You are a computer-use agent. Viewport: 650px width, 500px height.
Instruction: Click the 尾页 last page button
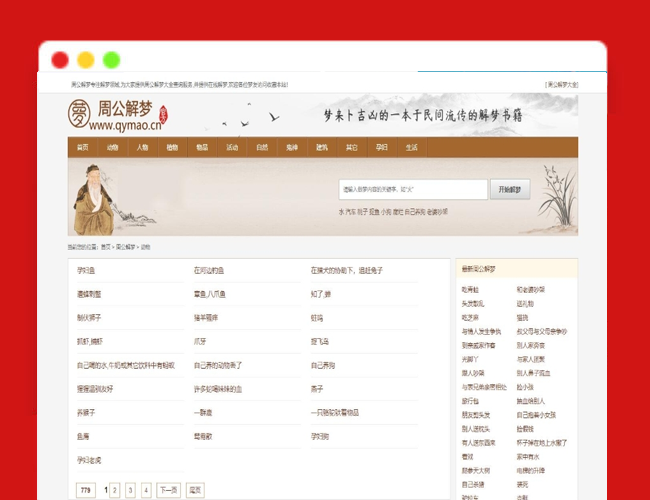click(x=195, y=490)
